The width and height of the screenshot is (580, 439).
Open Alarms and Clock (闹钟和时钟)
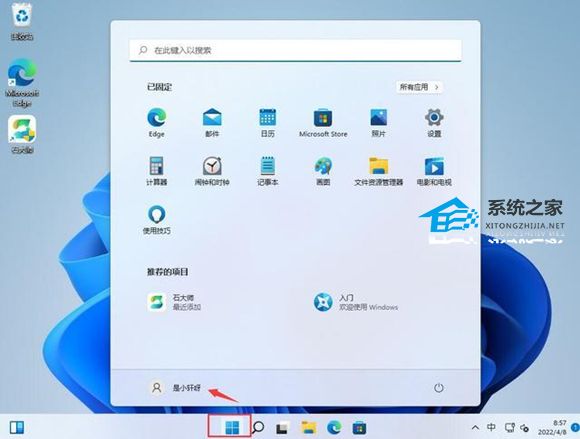tap(212, 171)
